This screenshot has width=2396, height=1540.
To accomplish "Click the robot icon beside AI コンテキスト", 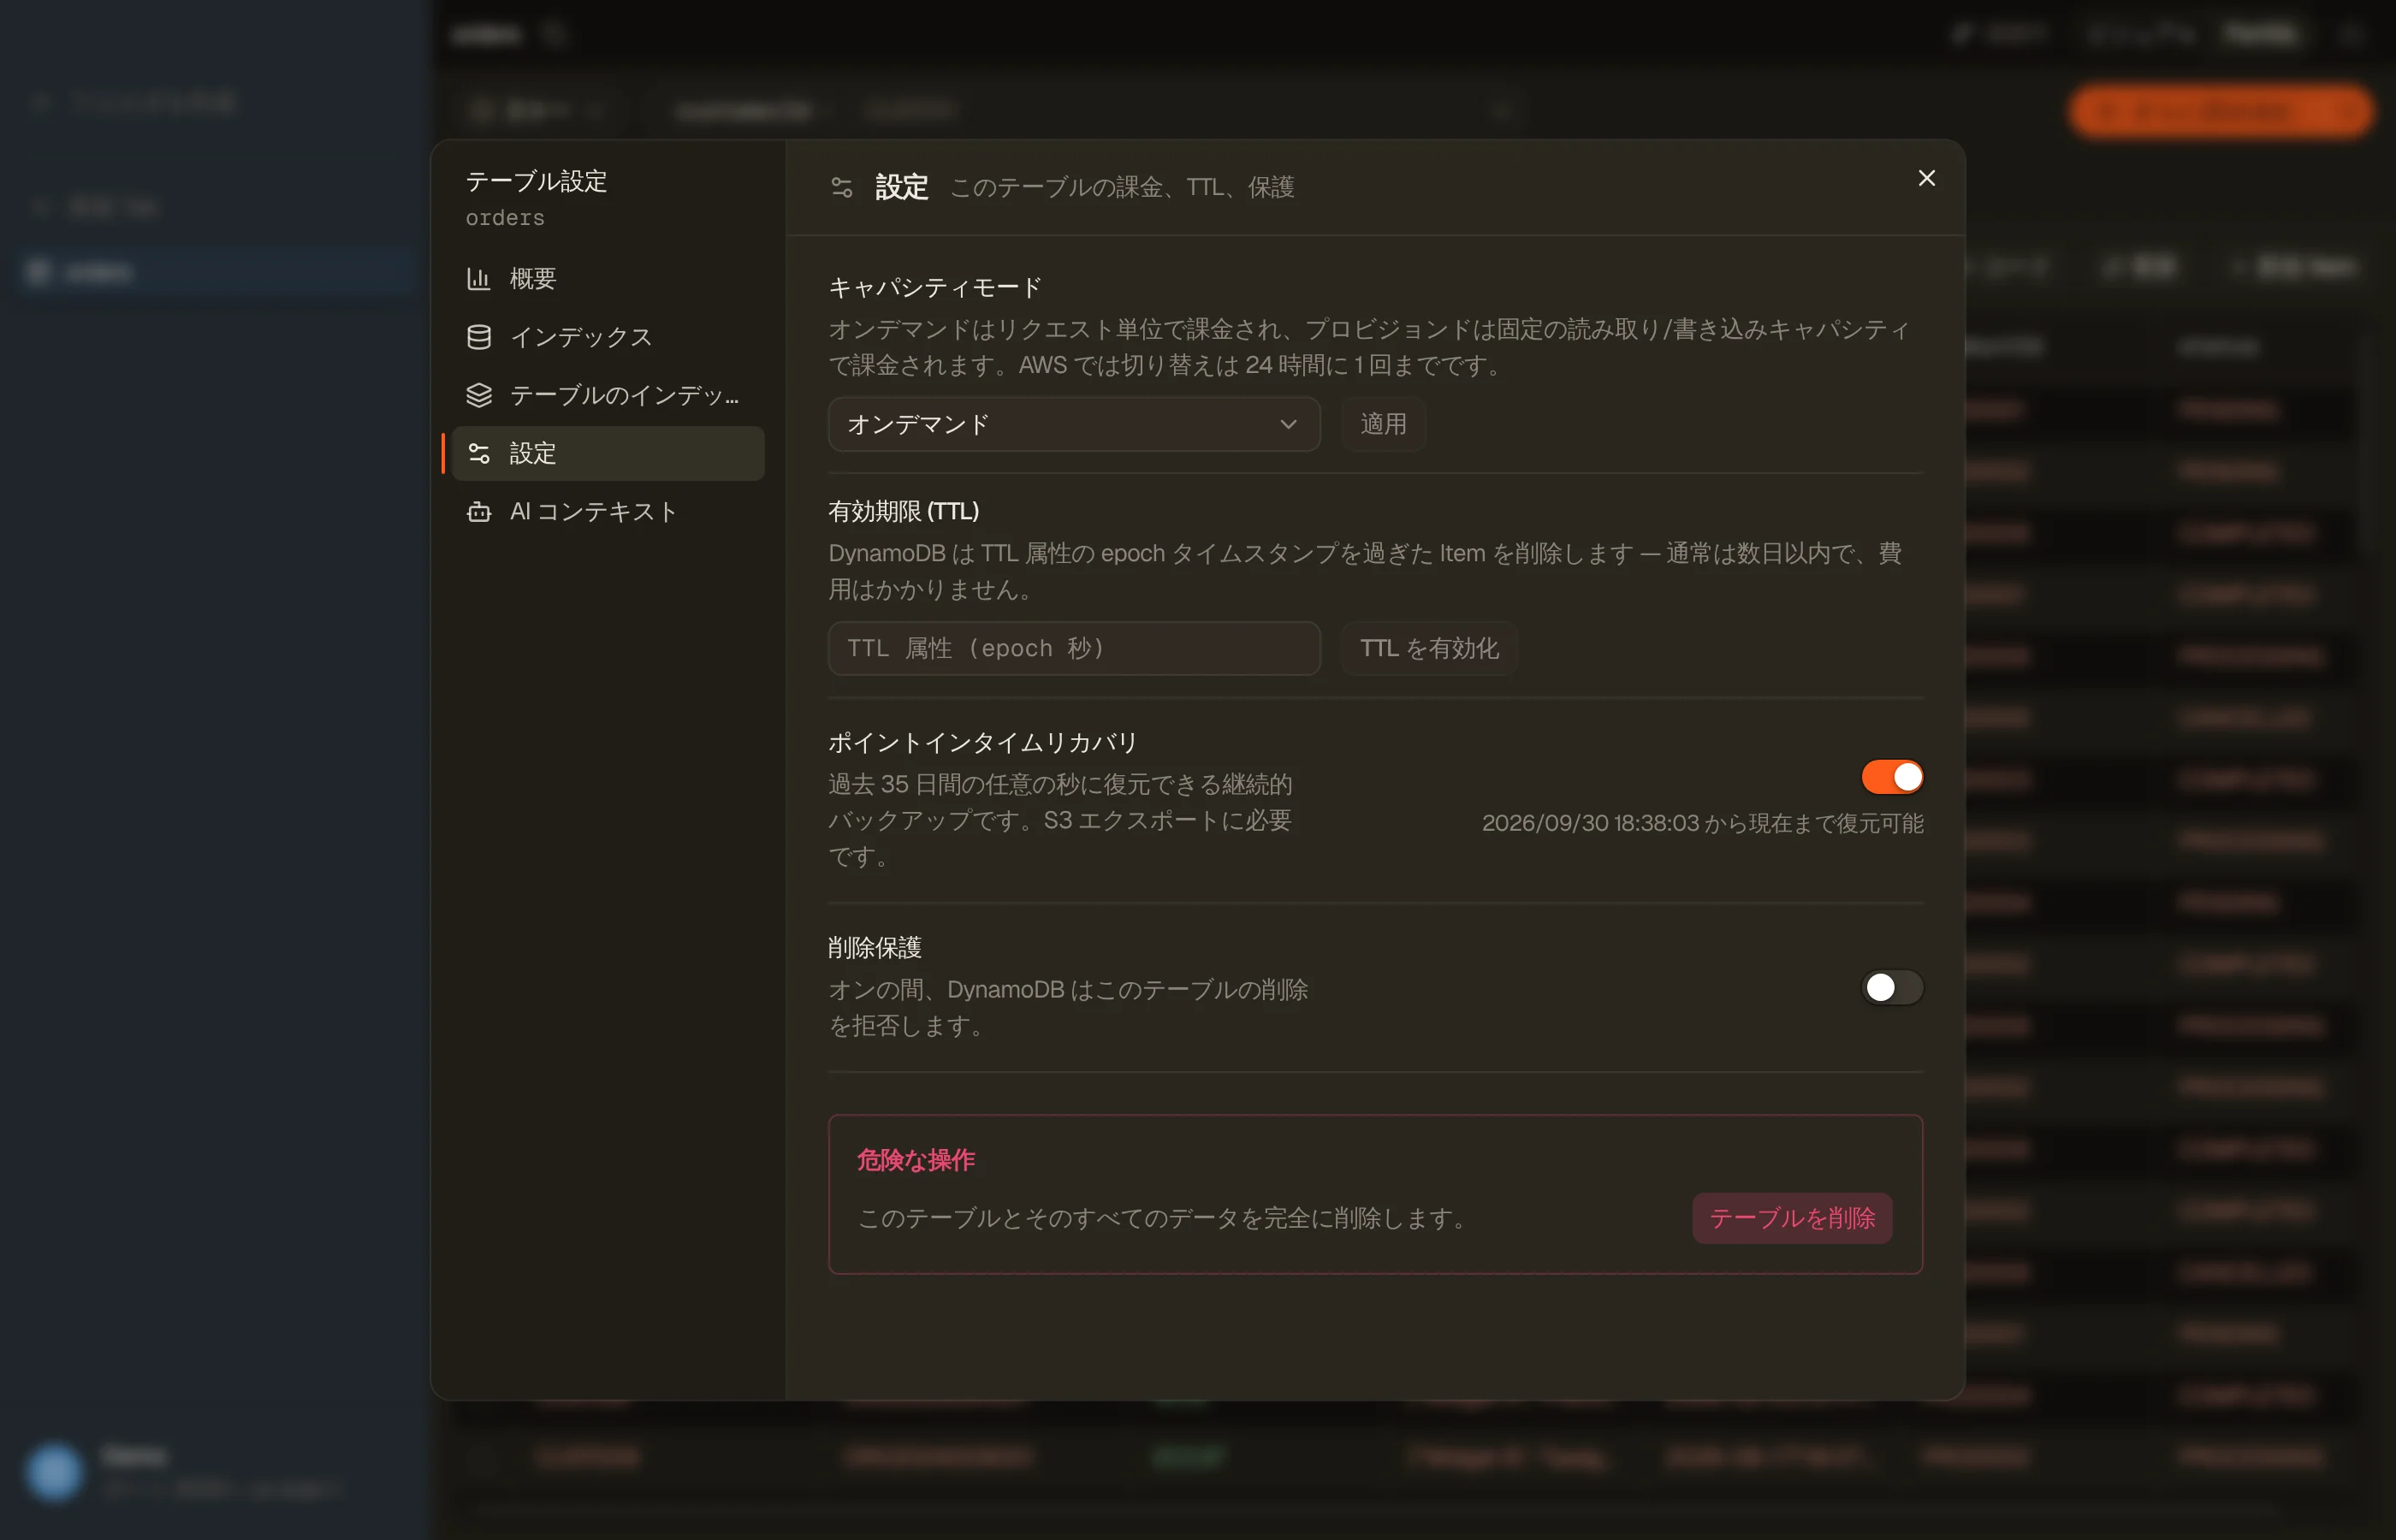I will tap(479, 511).
